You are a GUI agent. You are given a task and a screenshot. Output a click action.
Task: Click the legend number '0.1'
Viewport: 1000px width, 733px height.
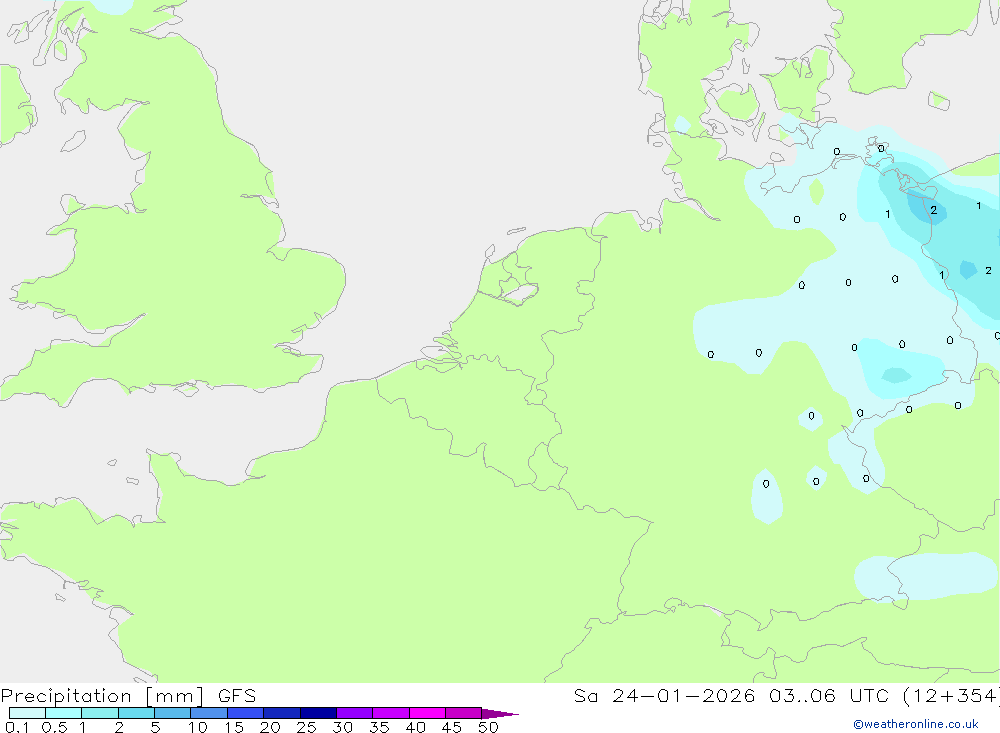coord(17,727)
